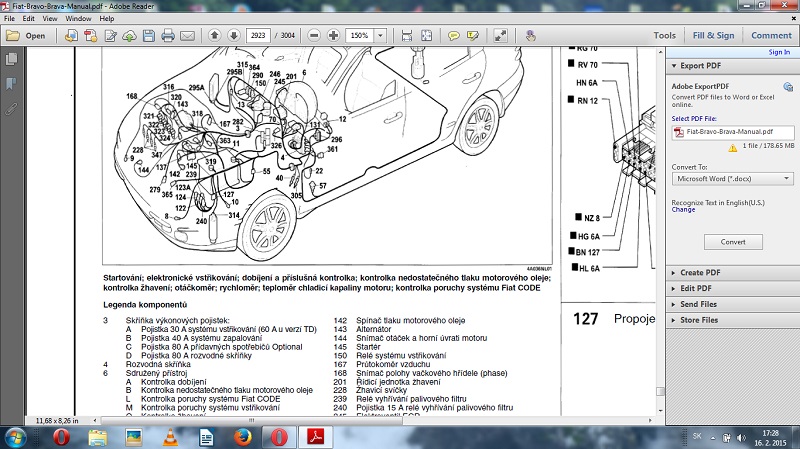
Task: Click the page number input field
Action: point(261,35)
